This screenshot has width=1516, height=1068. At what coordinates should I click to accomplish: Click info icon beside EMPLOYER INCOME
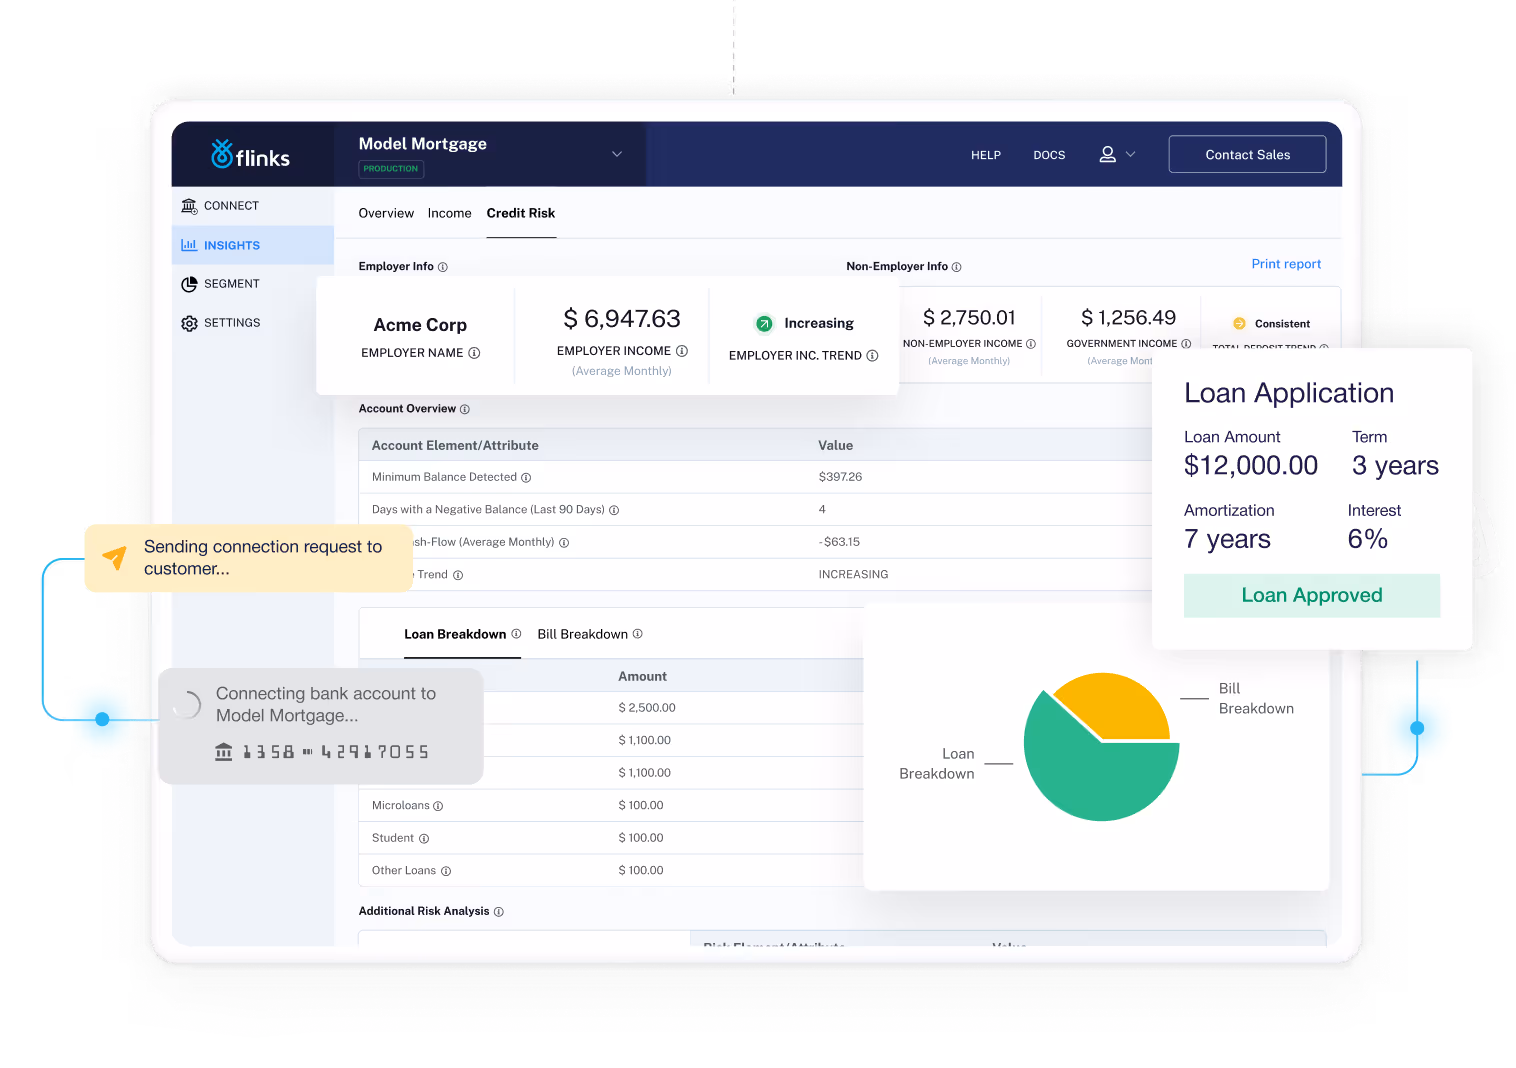click(682, 351)
